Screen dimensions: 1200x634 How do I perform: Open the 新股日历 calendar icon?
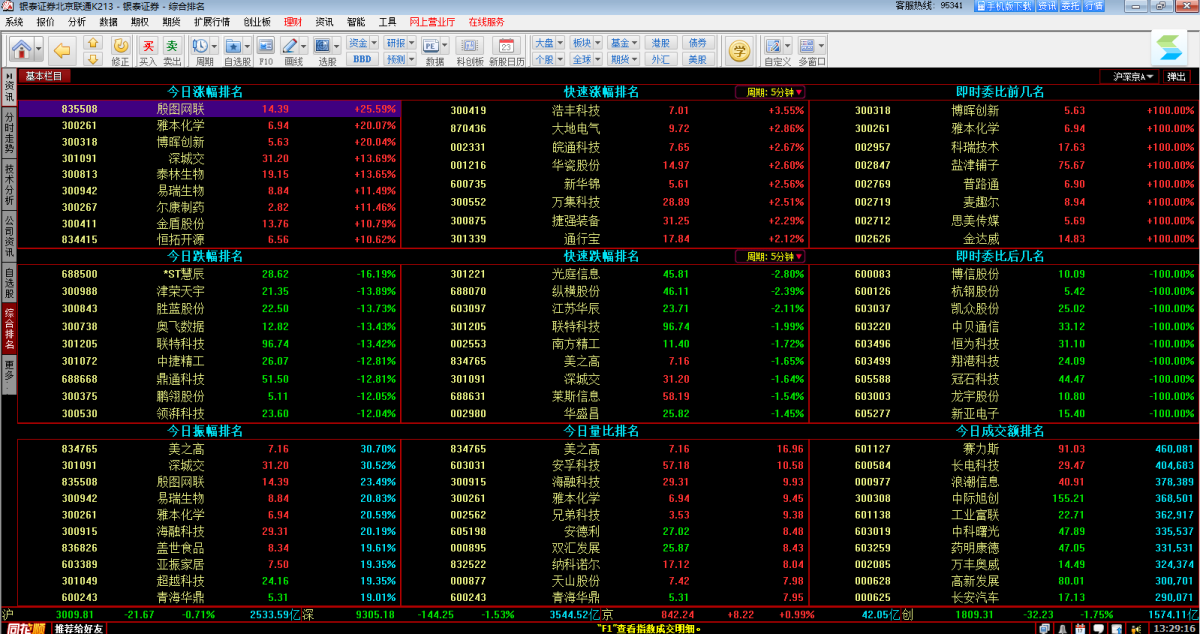(507, 51)
